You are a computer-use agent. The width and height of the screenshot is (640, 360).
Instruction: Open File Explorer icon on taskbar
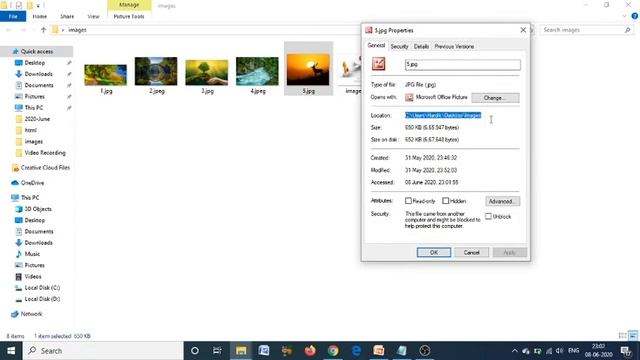click(x=241, y=351)
